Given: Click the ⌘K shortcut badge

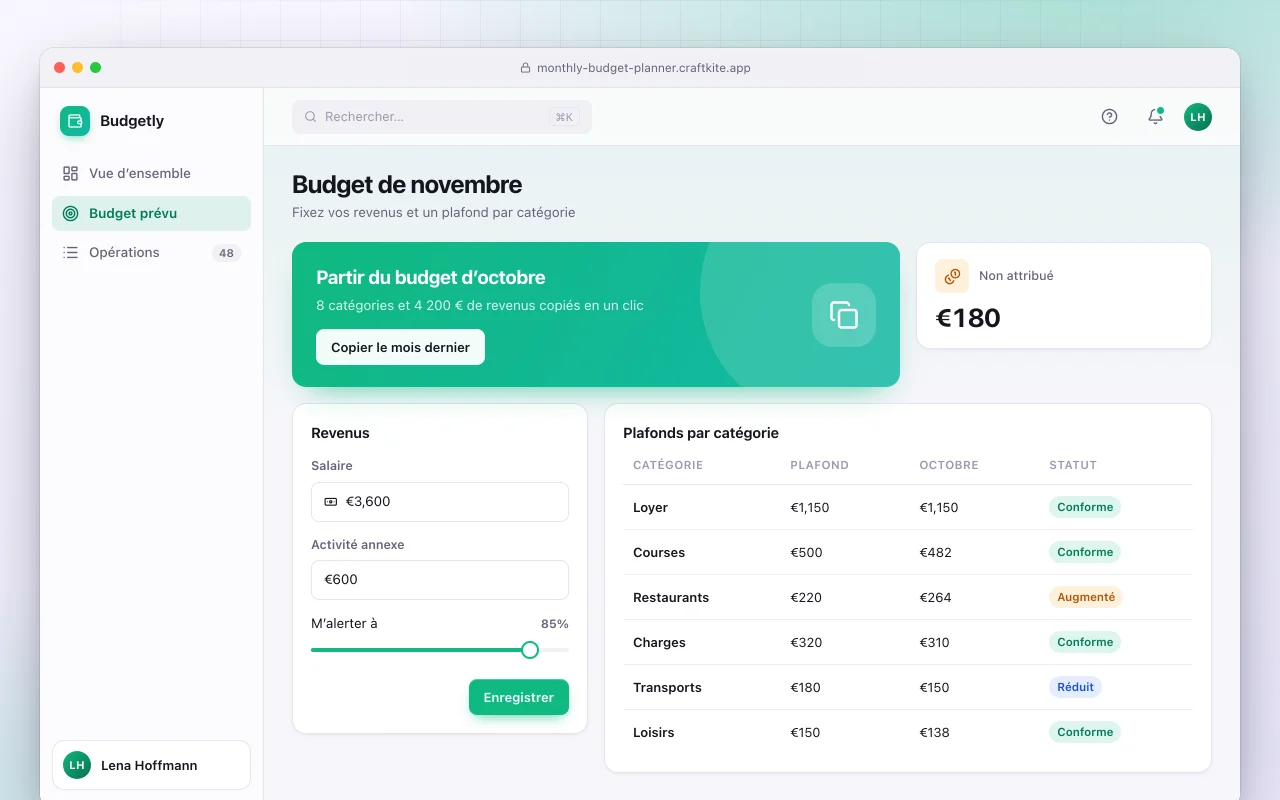Looking at the screenshot, I should (x=564, y=117).
